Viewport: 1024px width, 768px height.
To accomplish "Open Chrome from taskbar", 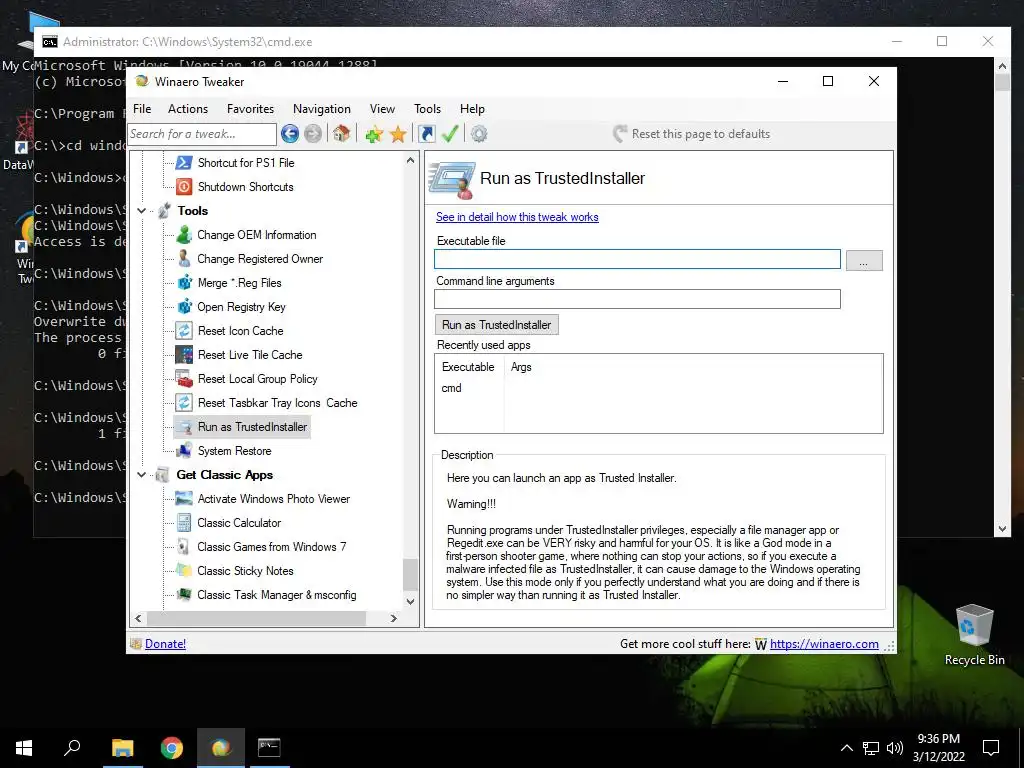I will pyautogui.click(x=172, y=748).
